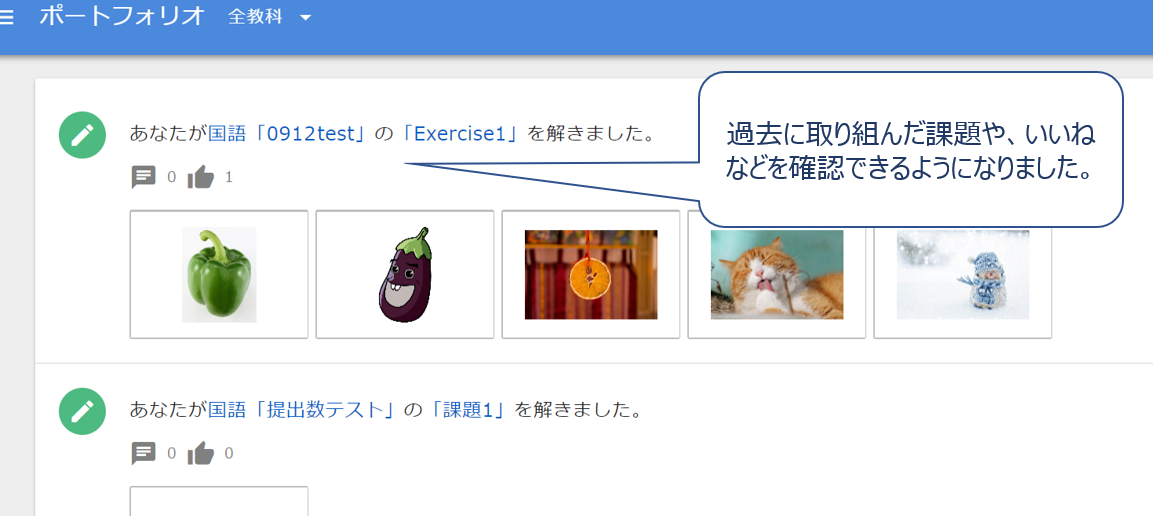Viewport: 1153px width, 516px height.
Task: Click the dropdown arrow beside 全教科
Action: click(x=306, y=18)
